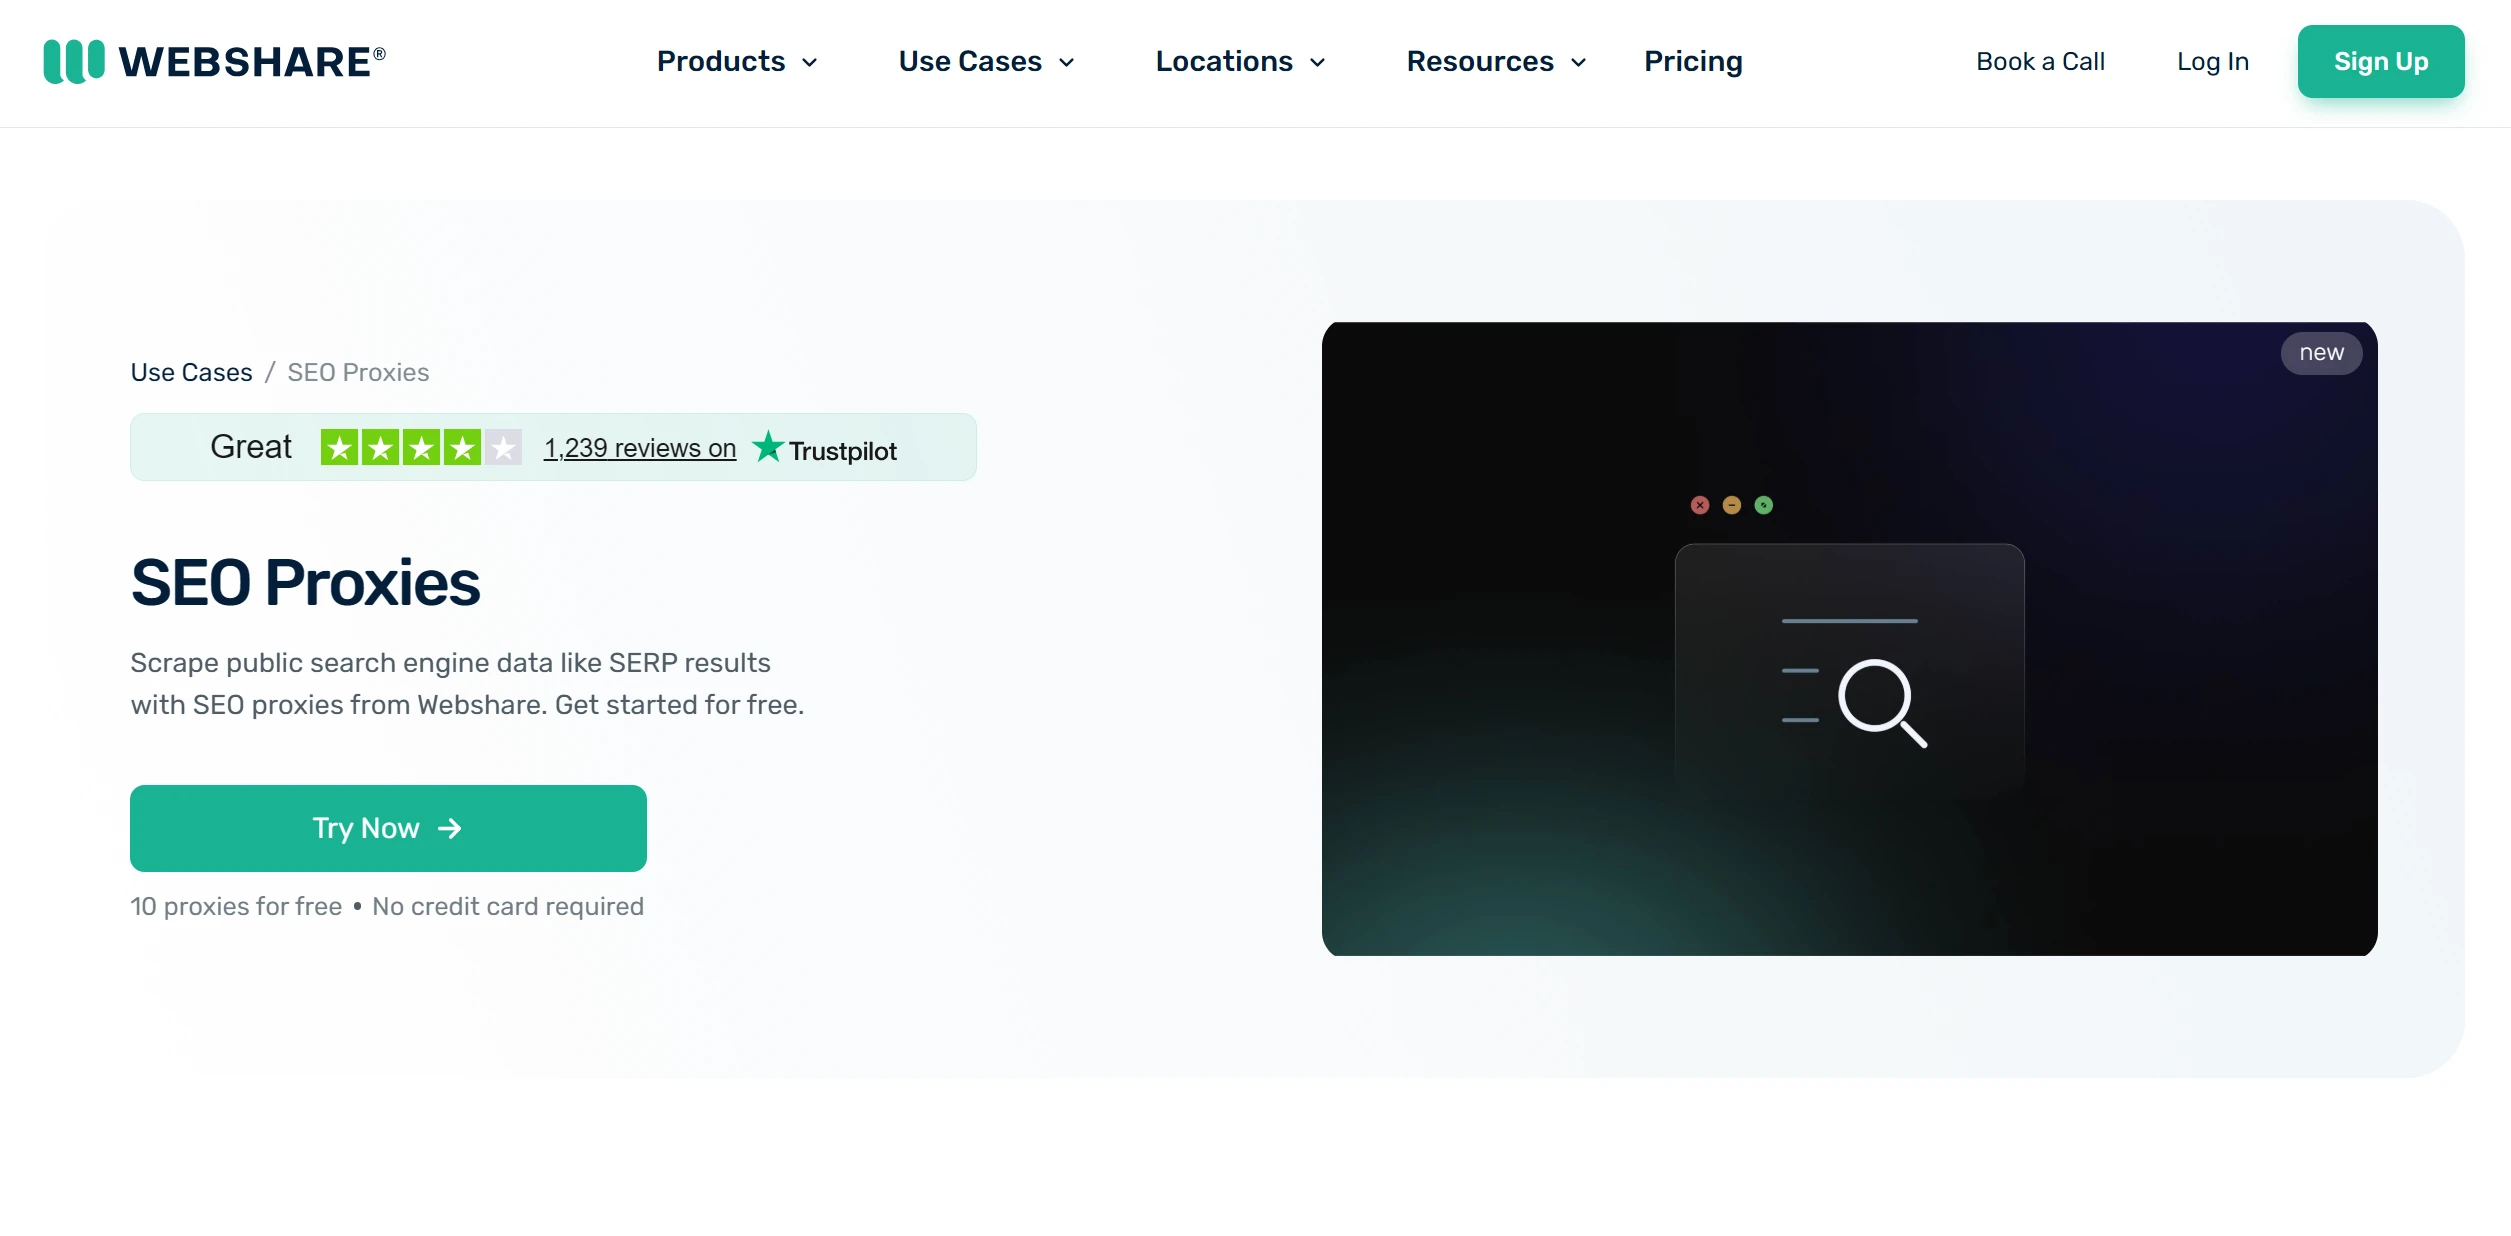Click the SEO Proxies main heading
Image resolution: width=2511 pixels, height=1236 pixels.
tap(305, 583)
